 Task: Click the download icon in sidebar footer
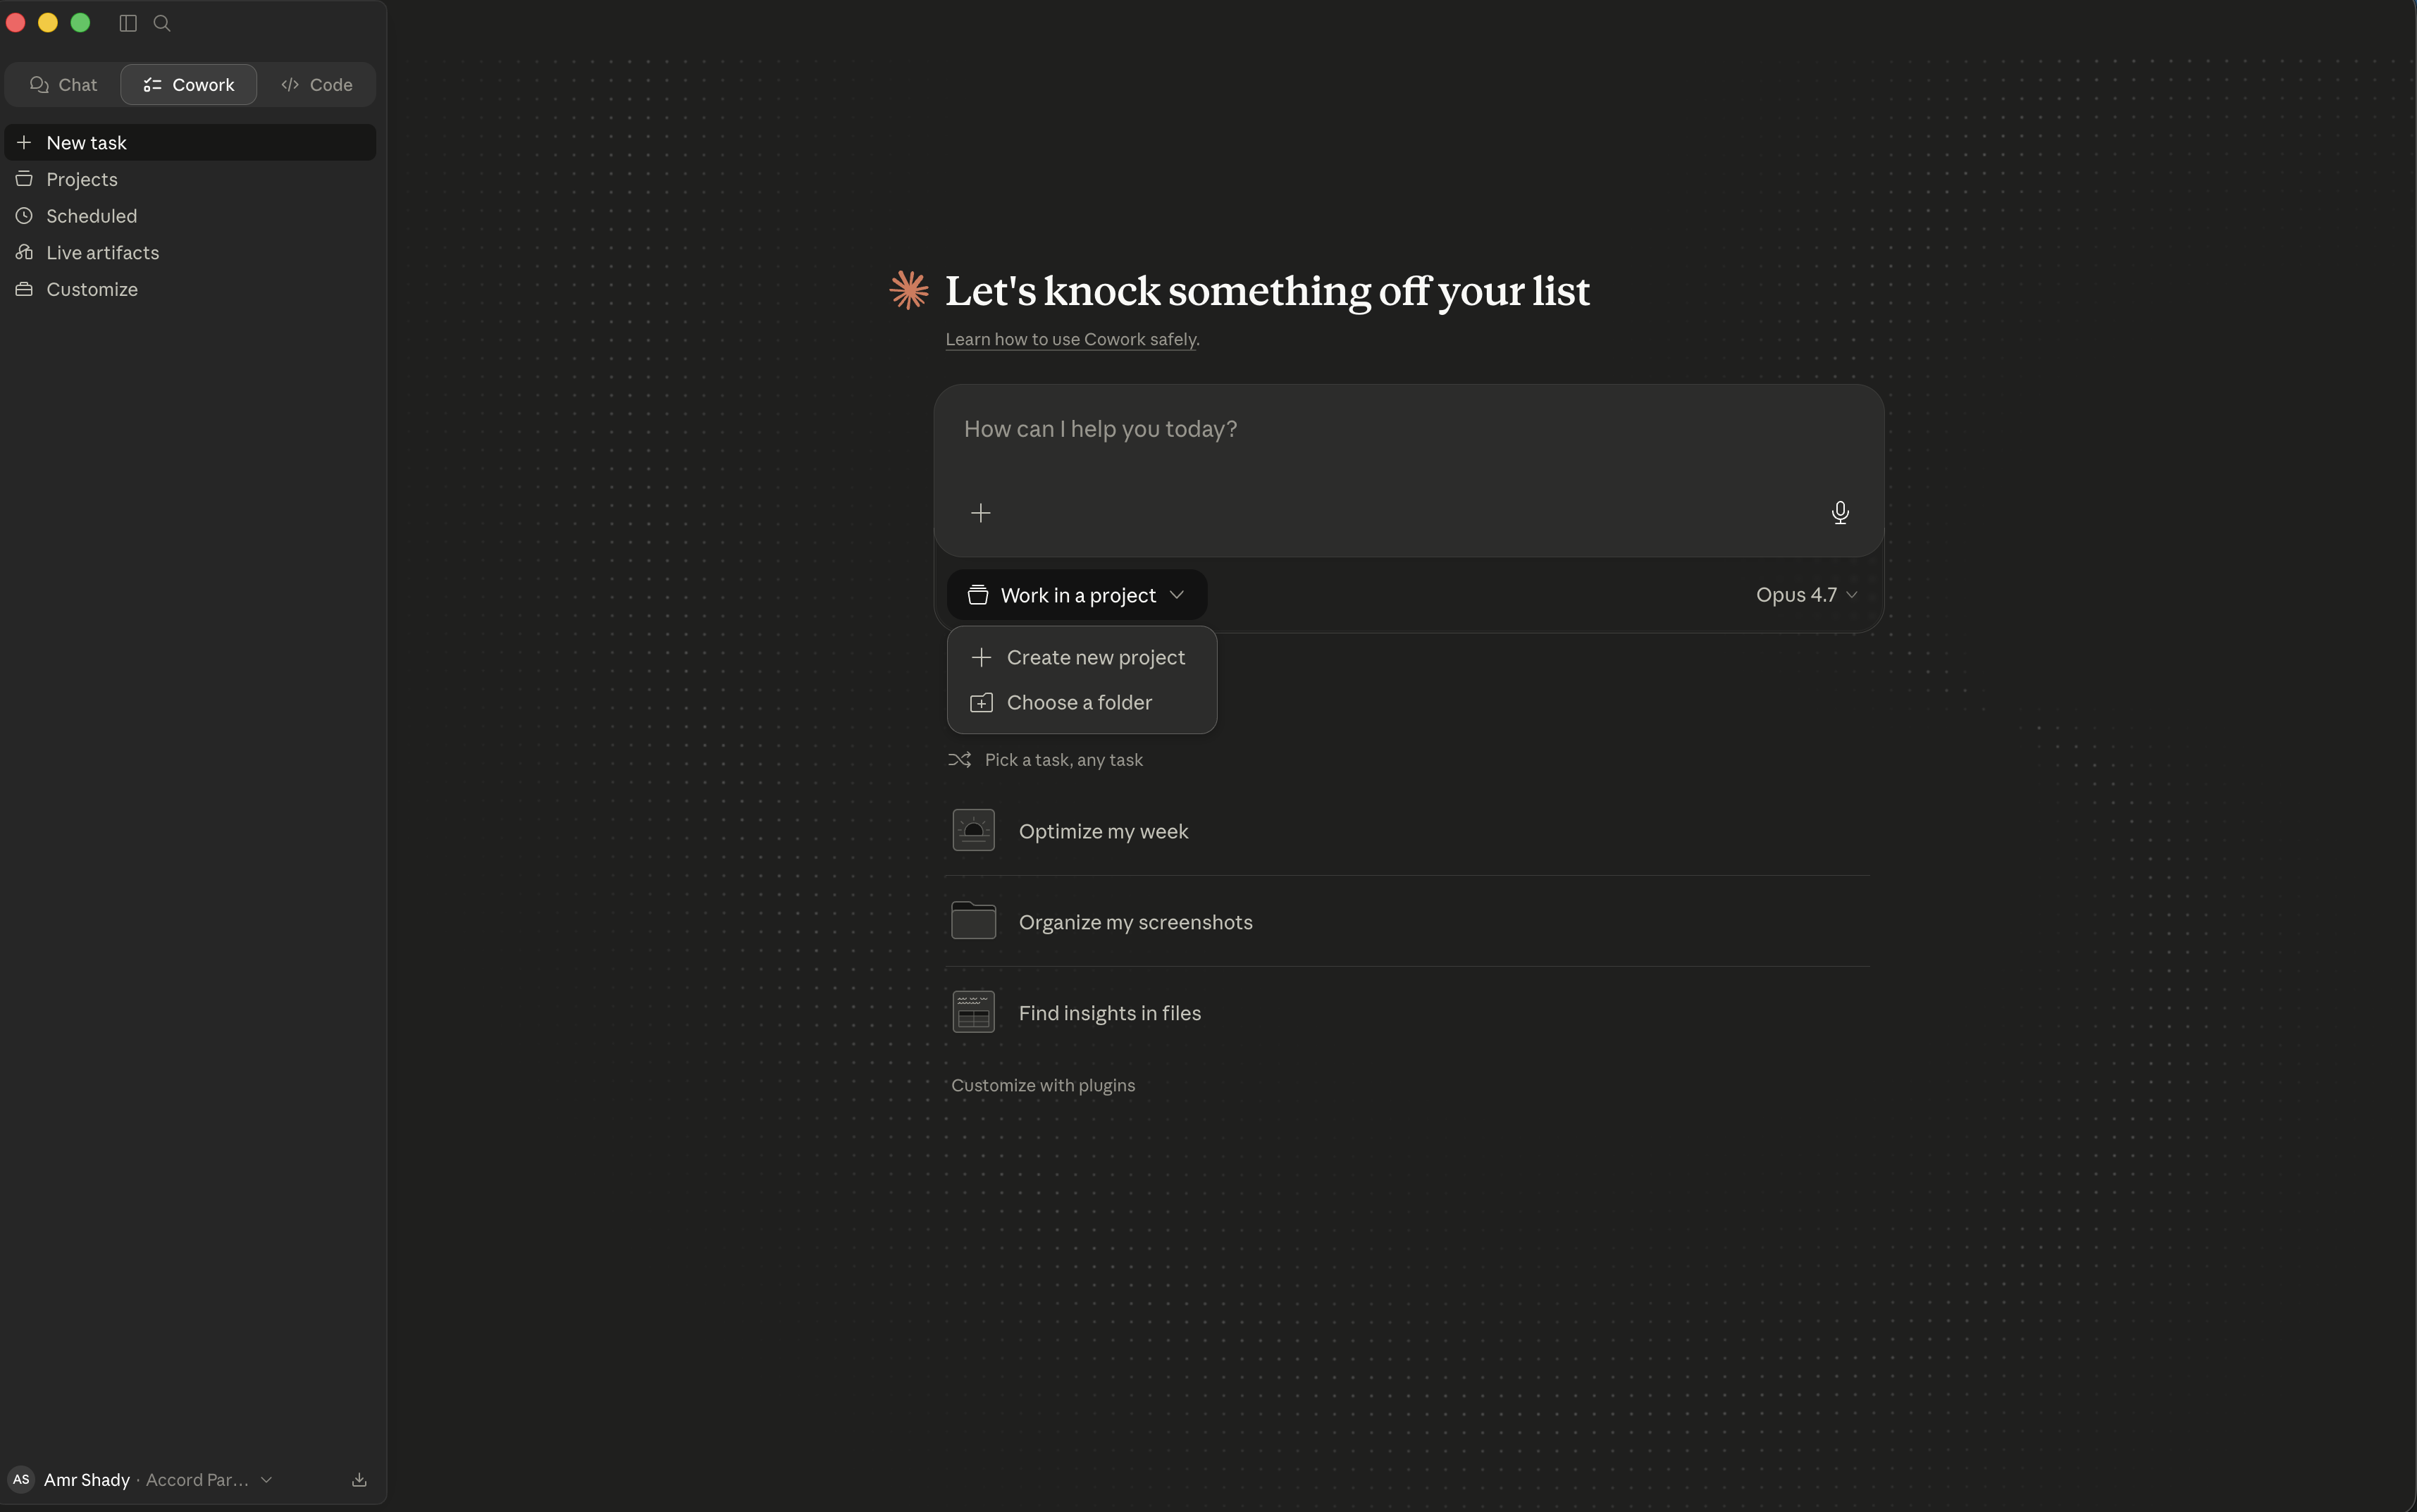tap(360, 1480)
